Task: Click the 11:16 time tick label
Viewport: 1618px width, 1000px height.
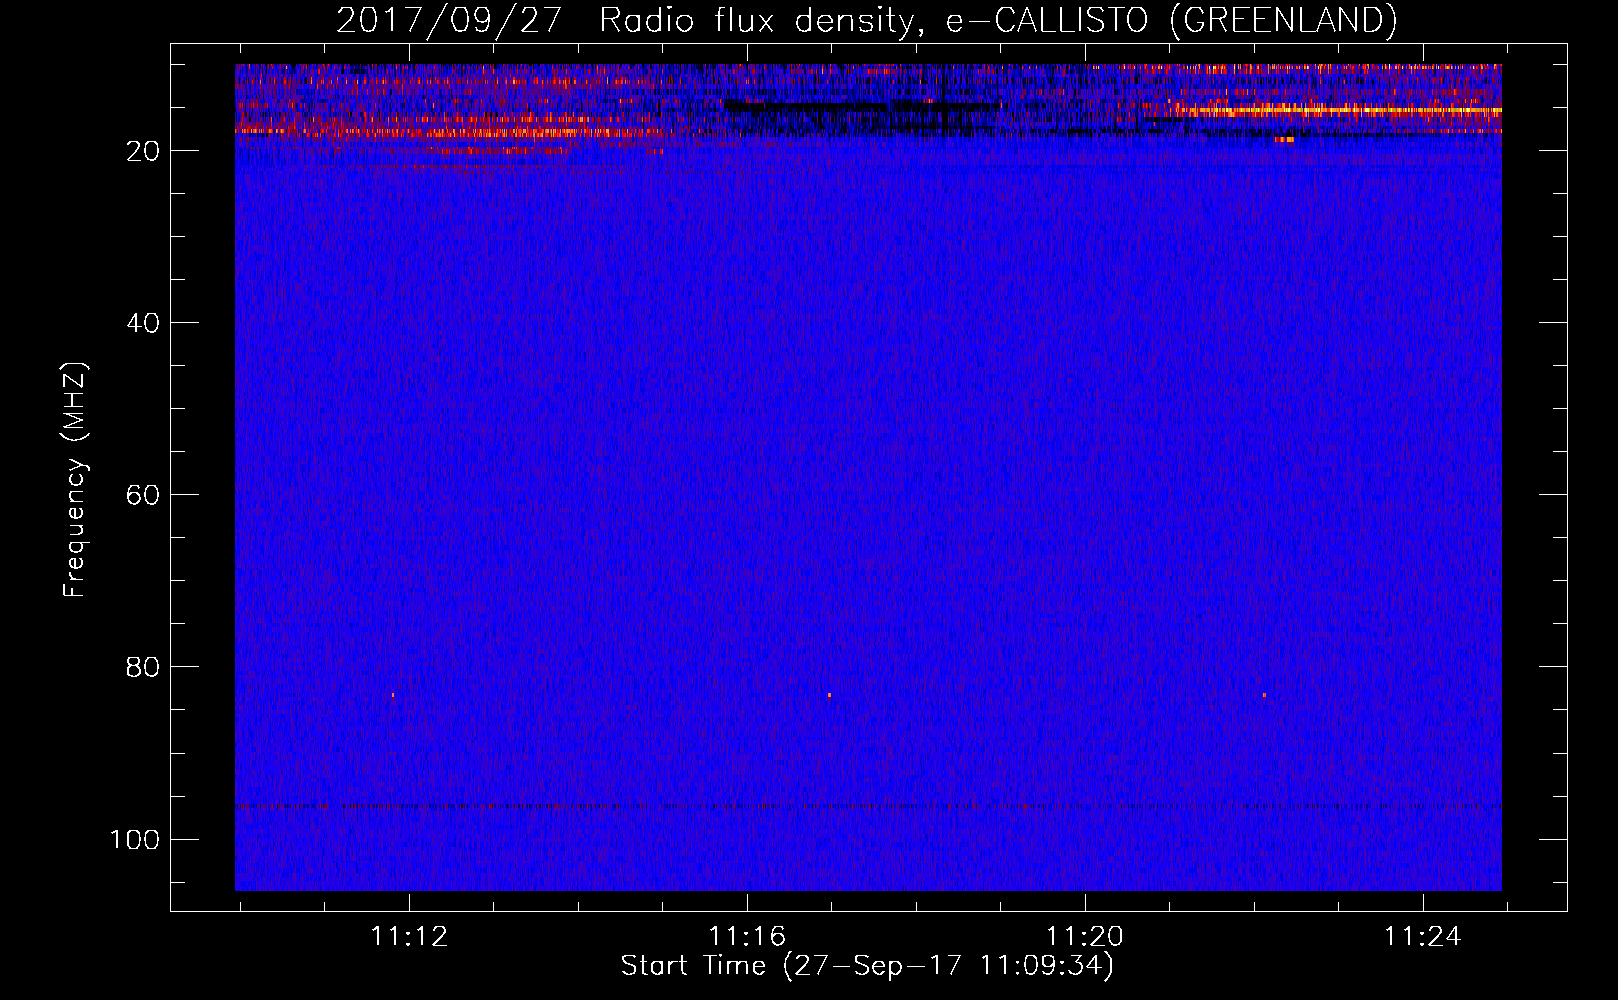Action: point(747,937)
